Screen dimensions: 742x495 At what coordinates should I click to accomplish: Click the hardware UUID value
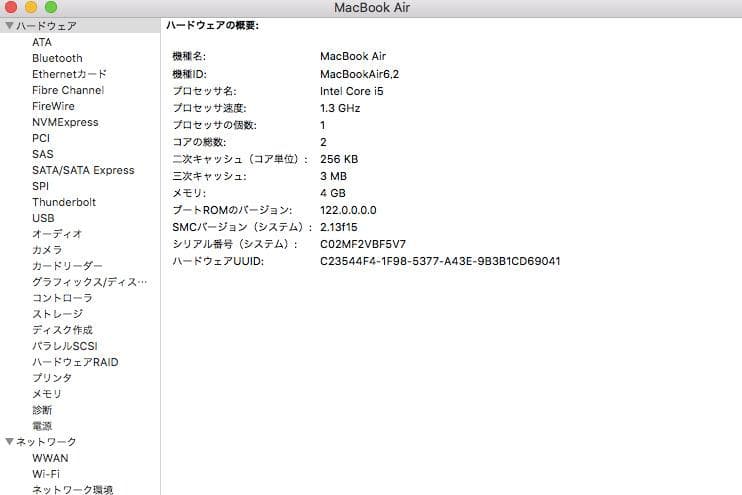pos(440,261)
